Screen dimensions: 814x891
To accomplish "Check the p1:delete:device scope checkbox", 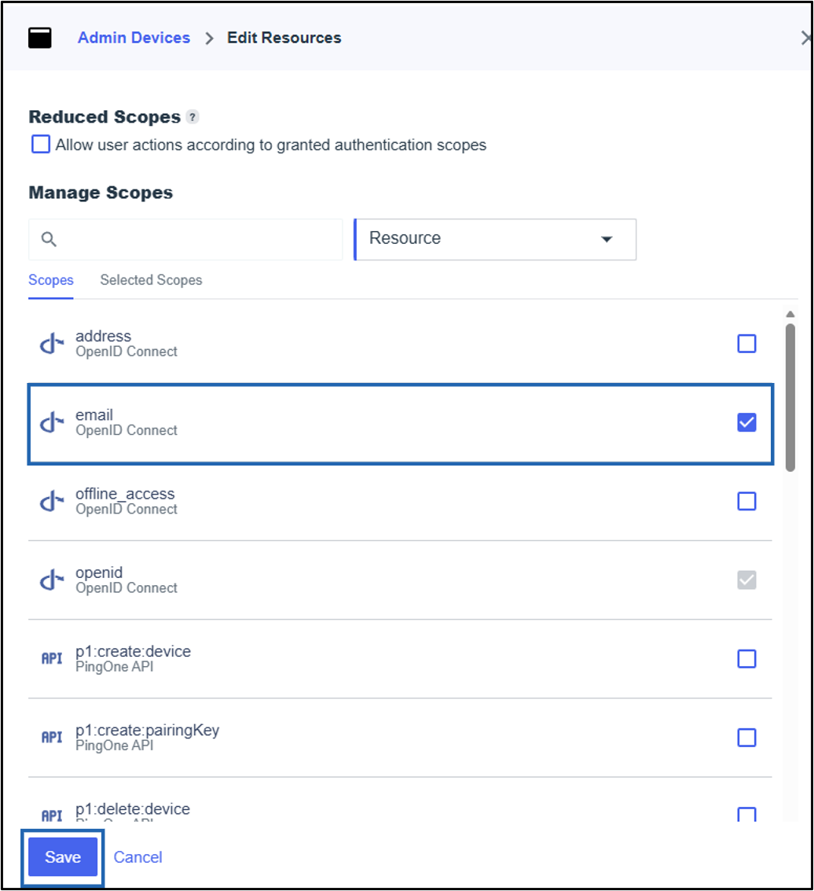I will [x=746, y=815].
